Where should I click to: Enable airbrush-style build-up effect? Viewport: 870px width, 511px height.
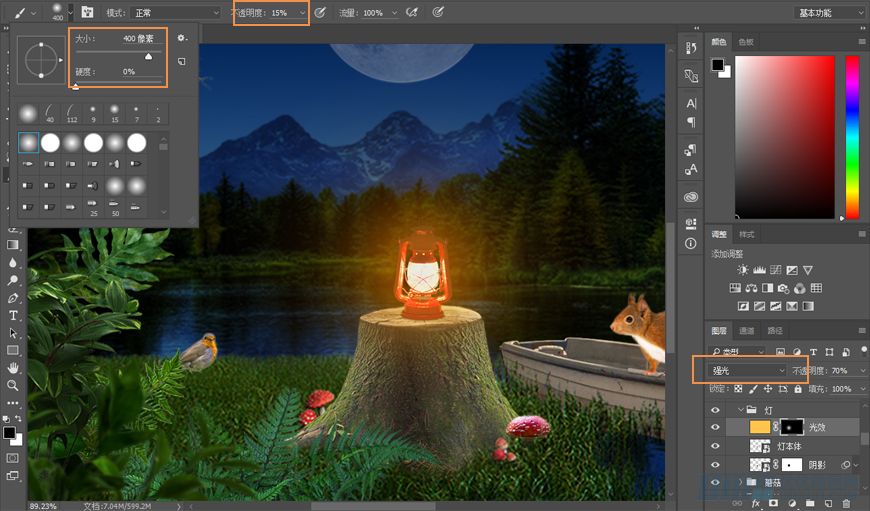(x=412, y=12)
